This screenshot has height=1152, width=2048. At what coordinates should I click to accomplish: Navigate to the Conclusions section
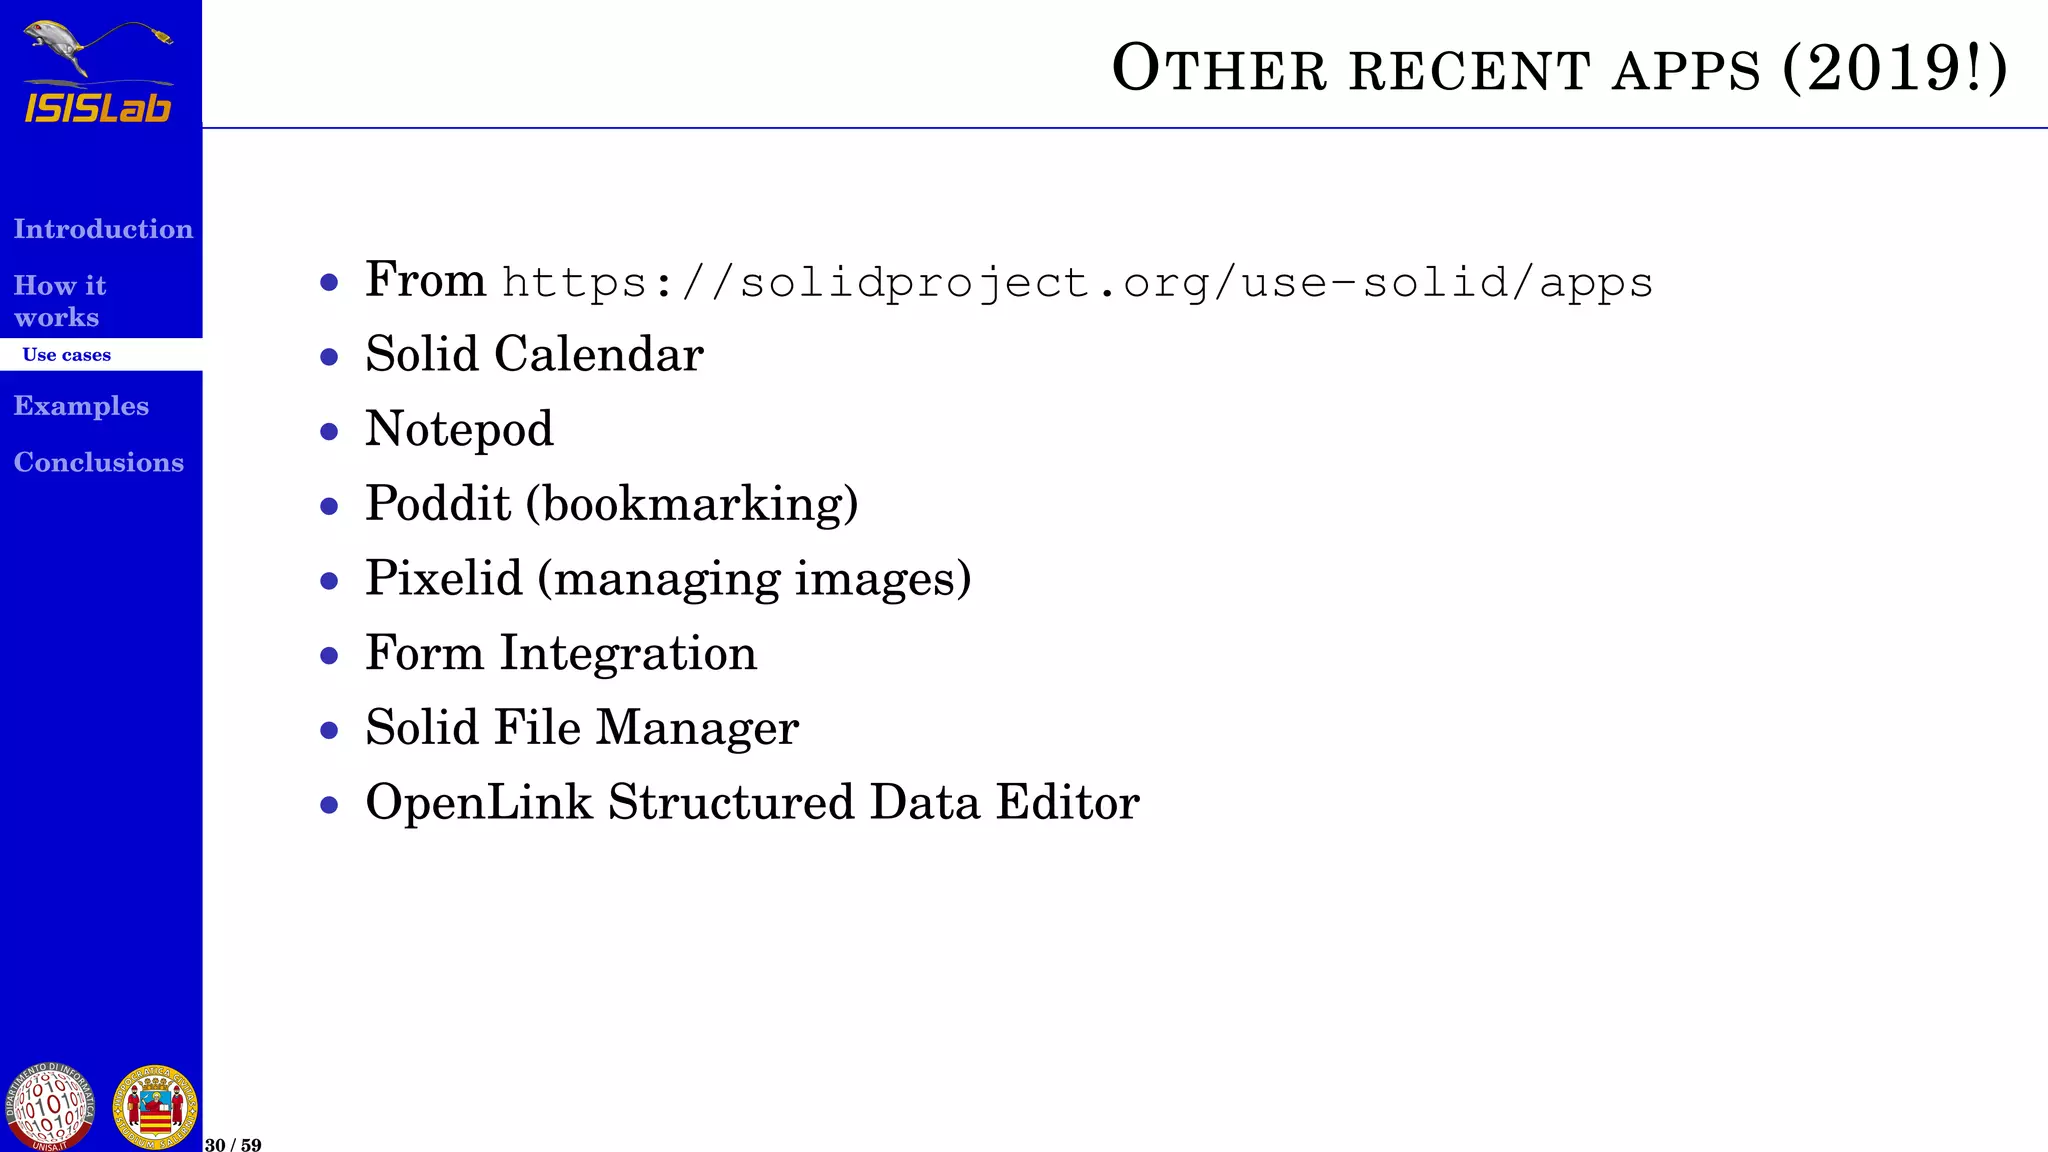[99, 462]
